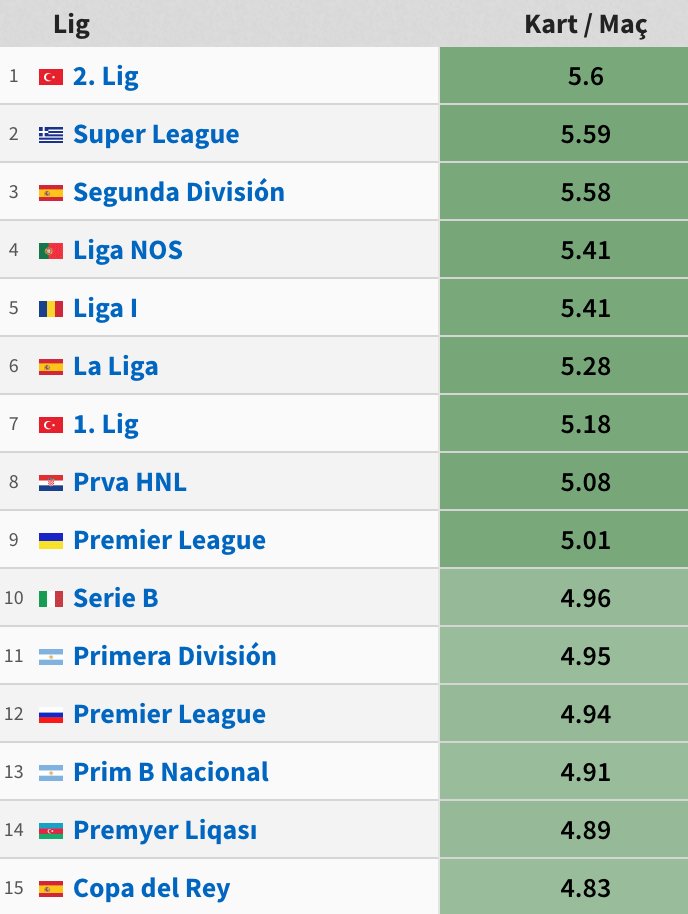Click the Greek flag next to Super League
This screenshot has height=914, width=688.
[x=51, y=135]
